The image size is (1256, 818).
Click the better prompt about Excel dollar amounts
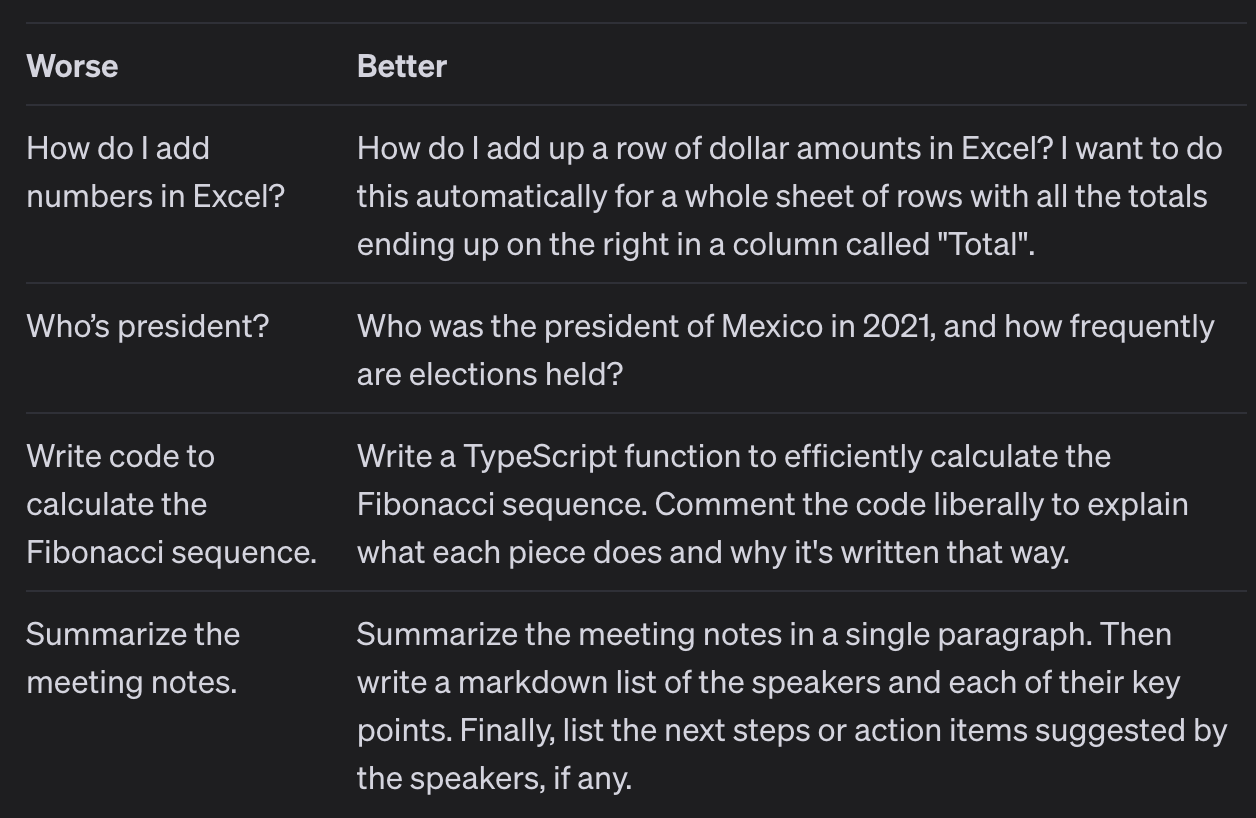[x=790, y=196]
